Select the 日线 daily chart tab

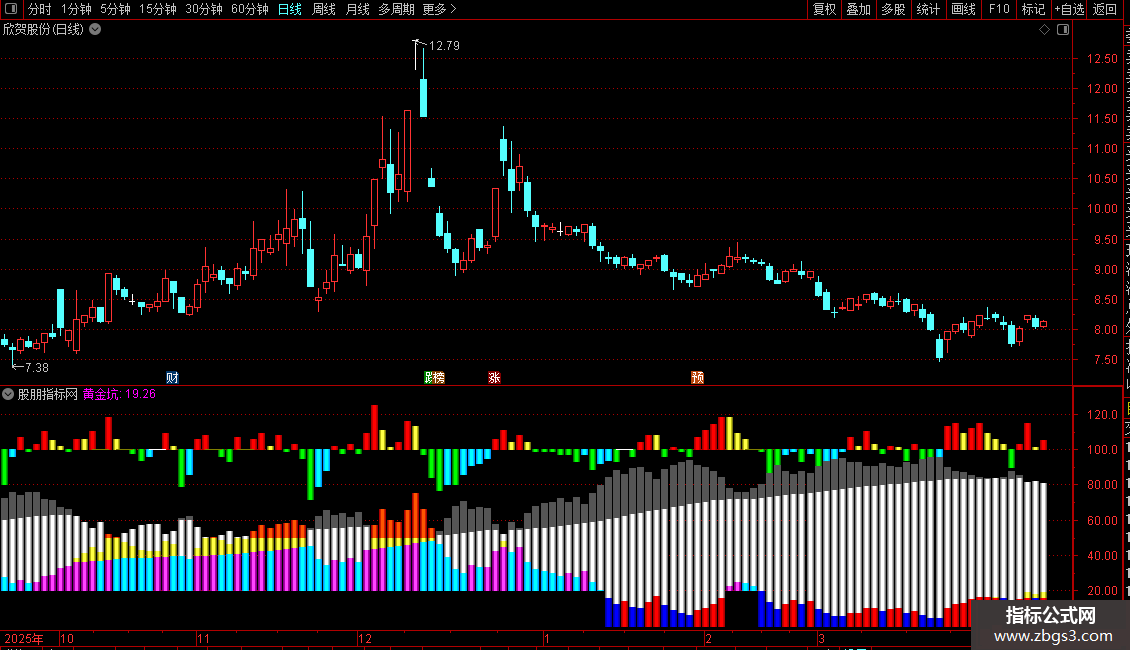pos(290,9)
